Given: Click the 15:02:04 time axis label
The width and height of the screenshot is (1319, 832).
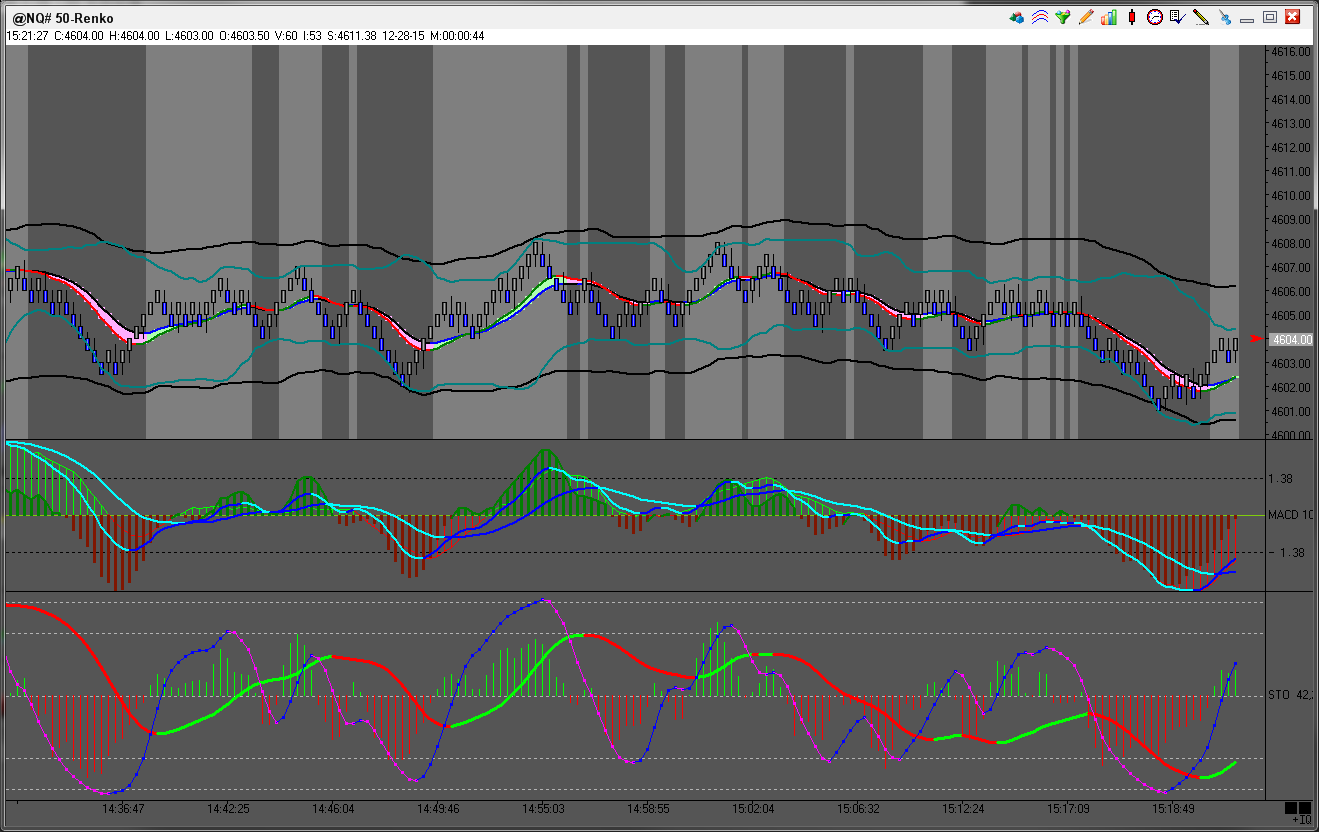Looking at the screenshot, I should pyautogui.click(x=753, y=808).
